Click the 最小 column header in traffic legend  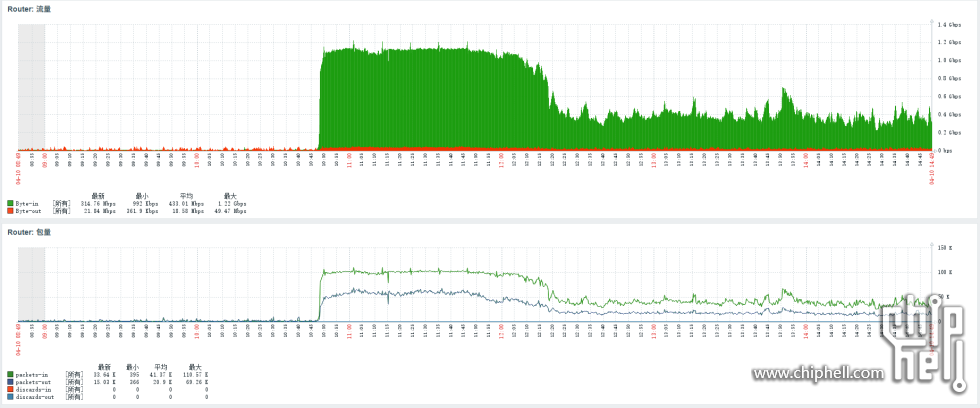pyautogui.click(x=142, y=196)
